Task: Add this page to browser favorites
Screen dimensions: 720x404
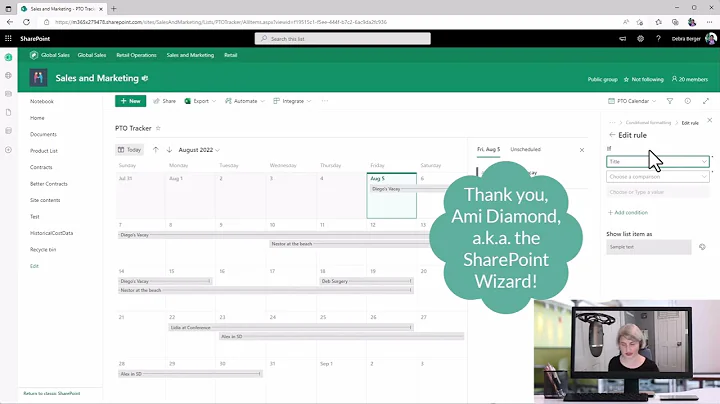Action: coord(640,22)
